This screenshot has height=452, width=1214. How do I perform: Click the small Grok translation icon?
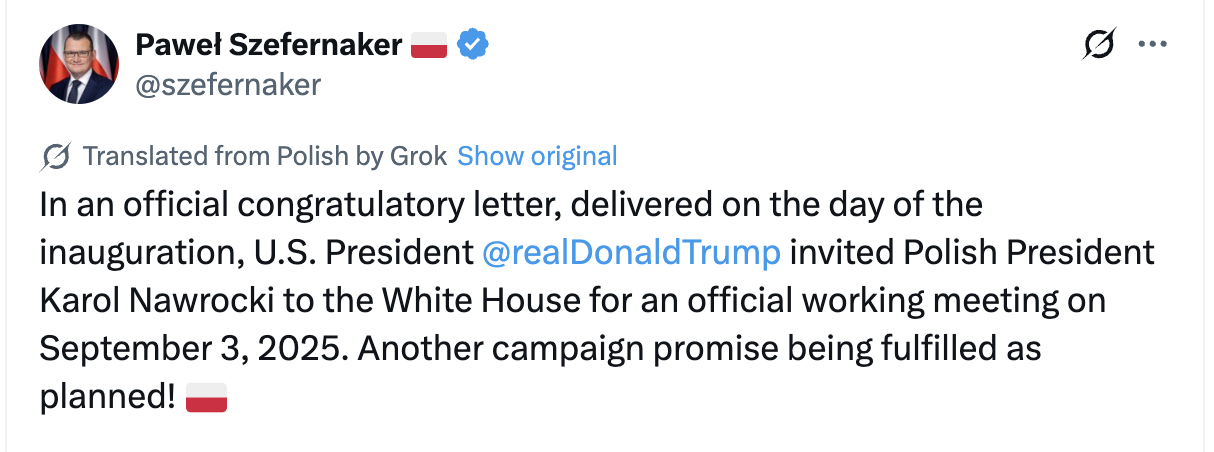tap(56, 157)
